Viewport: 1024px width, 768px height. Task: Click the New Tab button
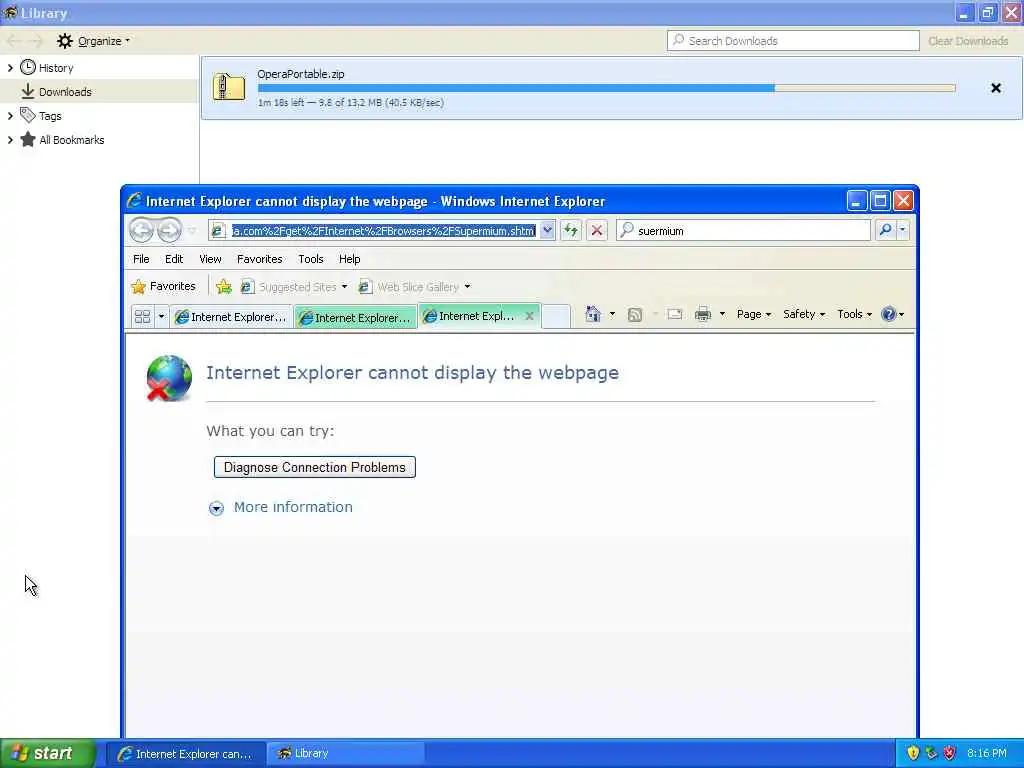pyautogui.click(x=556, y=317)
